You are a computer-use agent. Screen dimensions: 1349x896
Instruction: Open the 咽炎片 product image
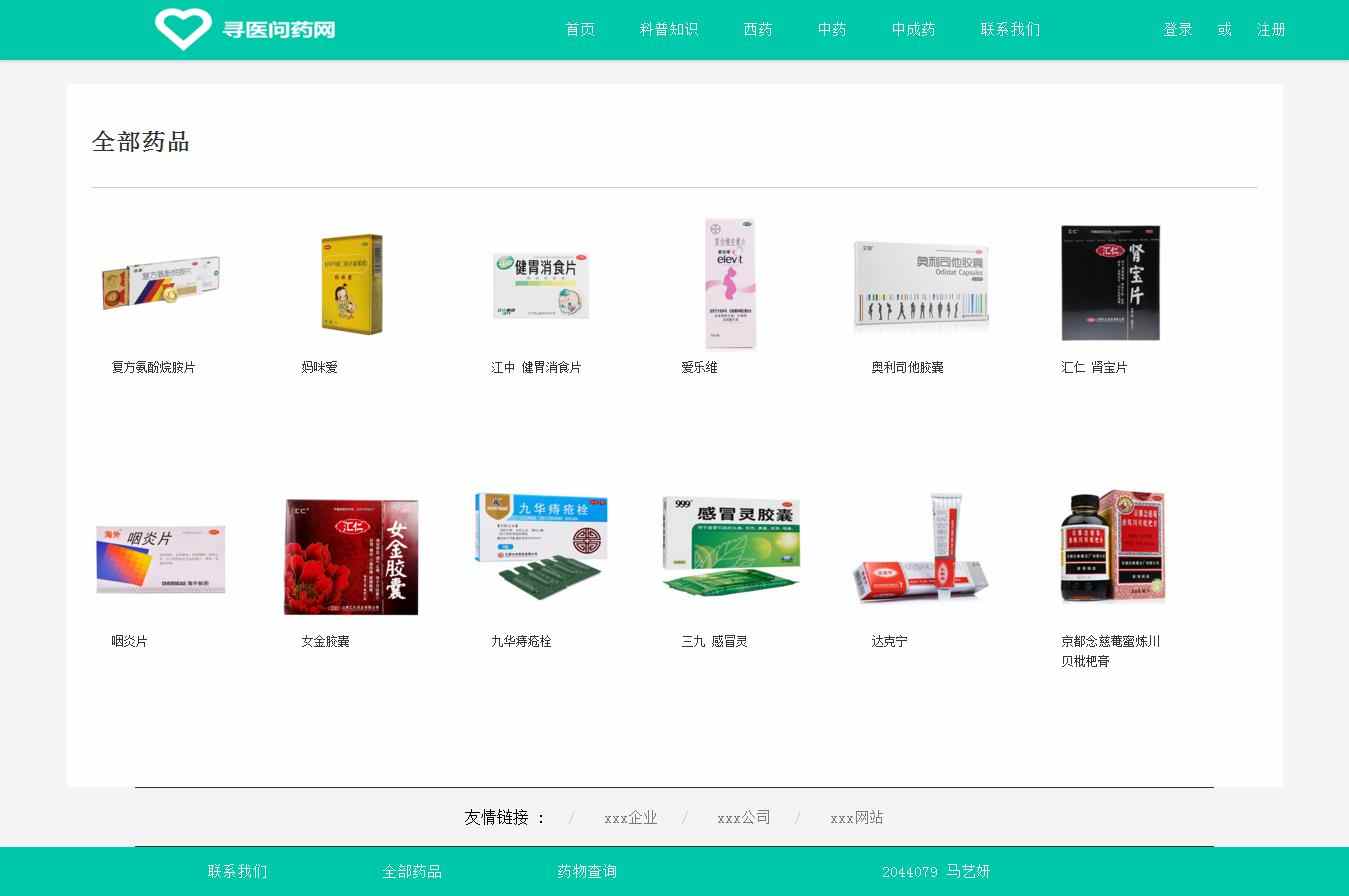pyautogui.click(x=161, y=559)
